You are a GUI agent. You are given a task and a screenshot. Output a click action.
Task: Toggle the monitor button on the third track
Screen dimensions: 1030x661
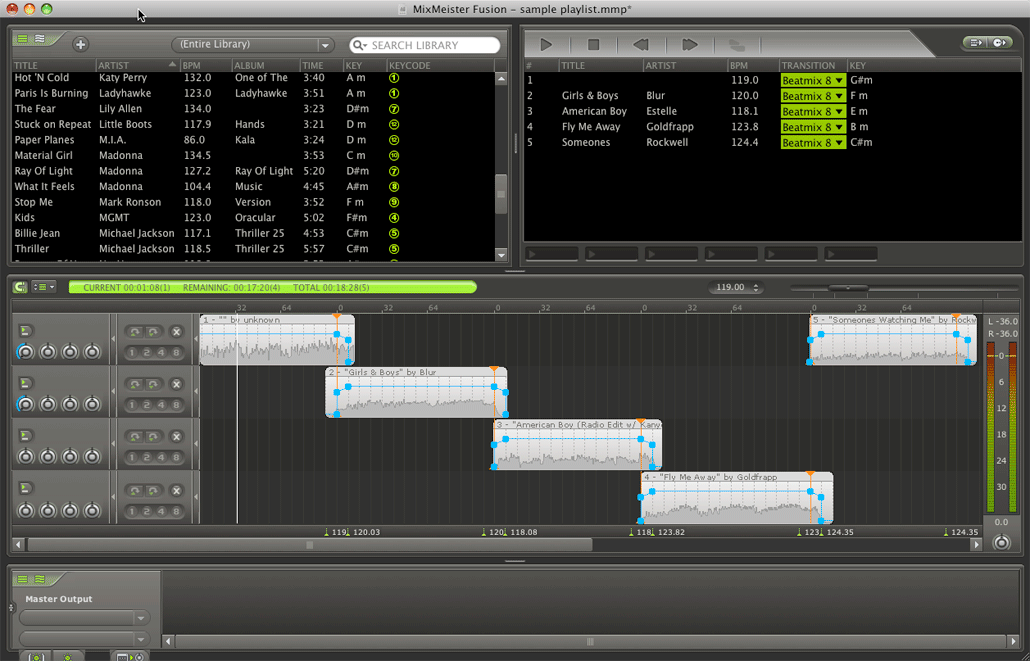pyautogui.click(x=25, y=435)
